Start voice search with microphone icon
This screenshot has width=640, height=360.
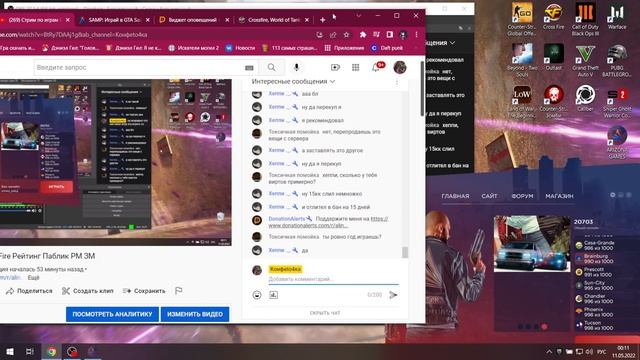tap(297, 67)
